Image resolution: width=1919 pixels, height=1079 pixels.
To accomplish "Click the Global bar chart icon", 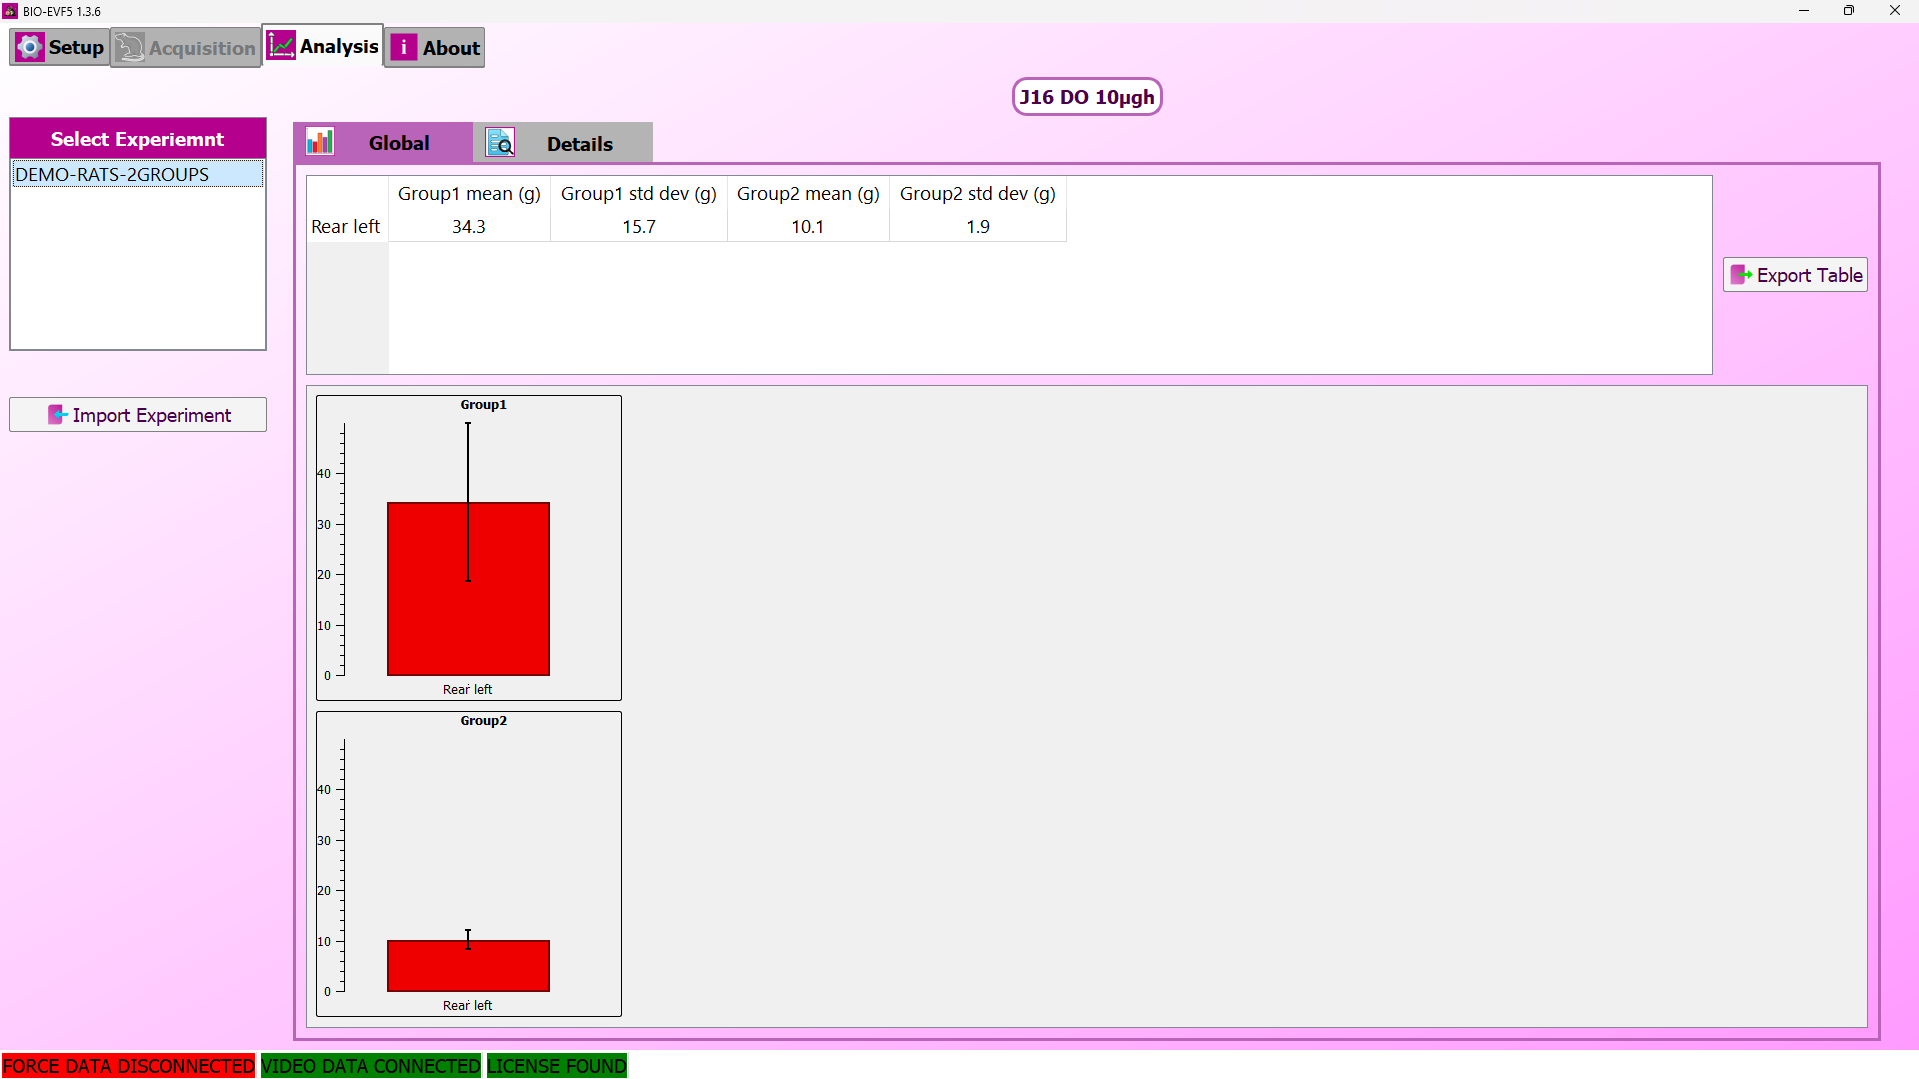I will click(320, 142).
